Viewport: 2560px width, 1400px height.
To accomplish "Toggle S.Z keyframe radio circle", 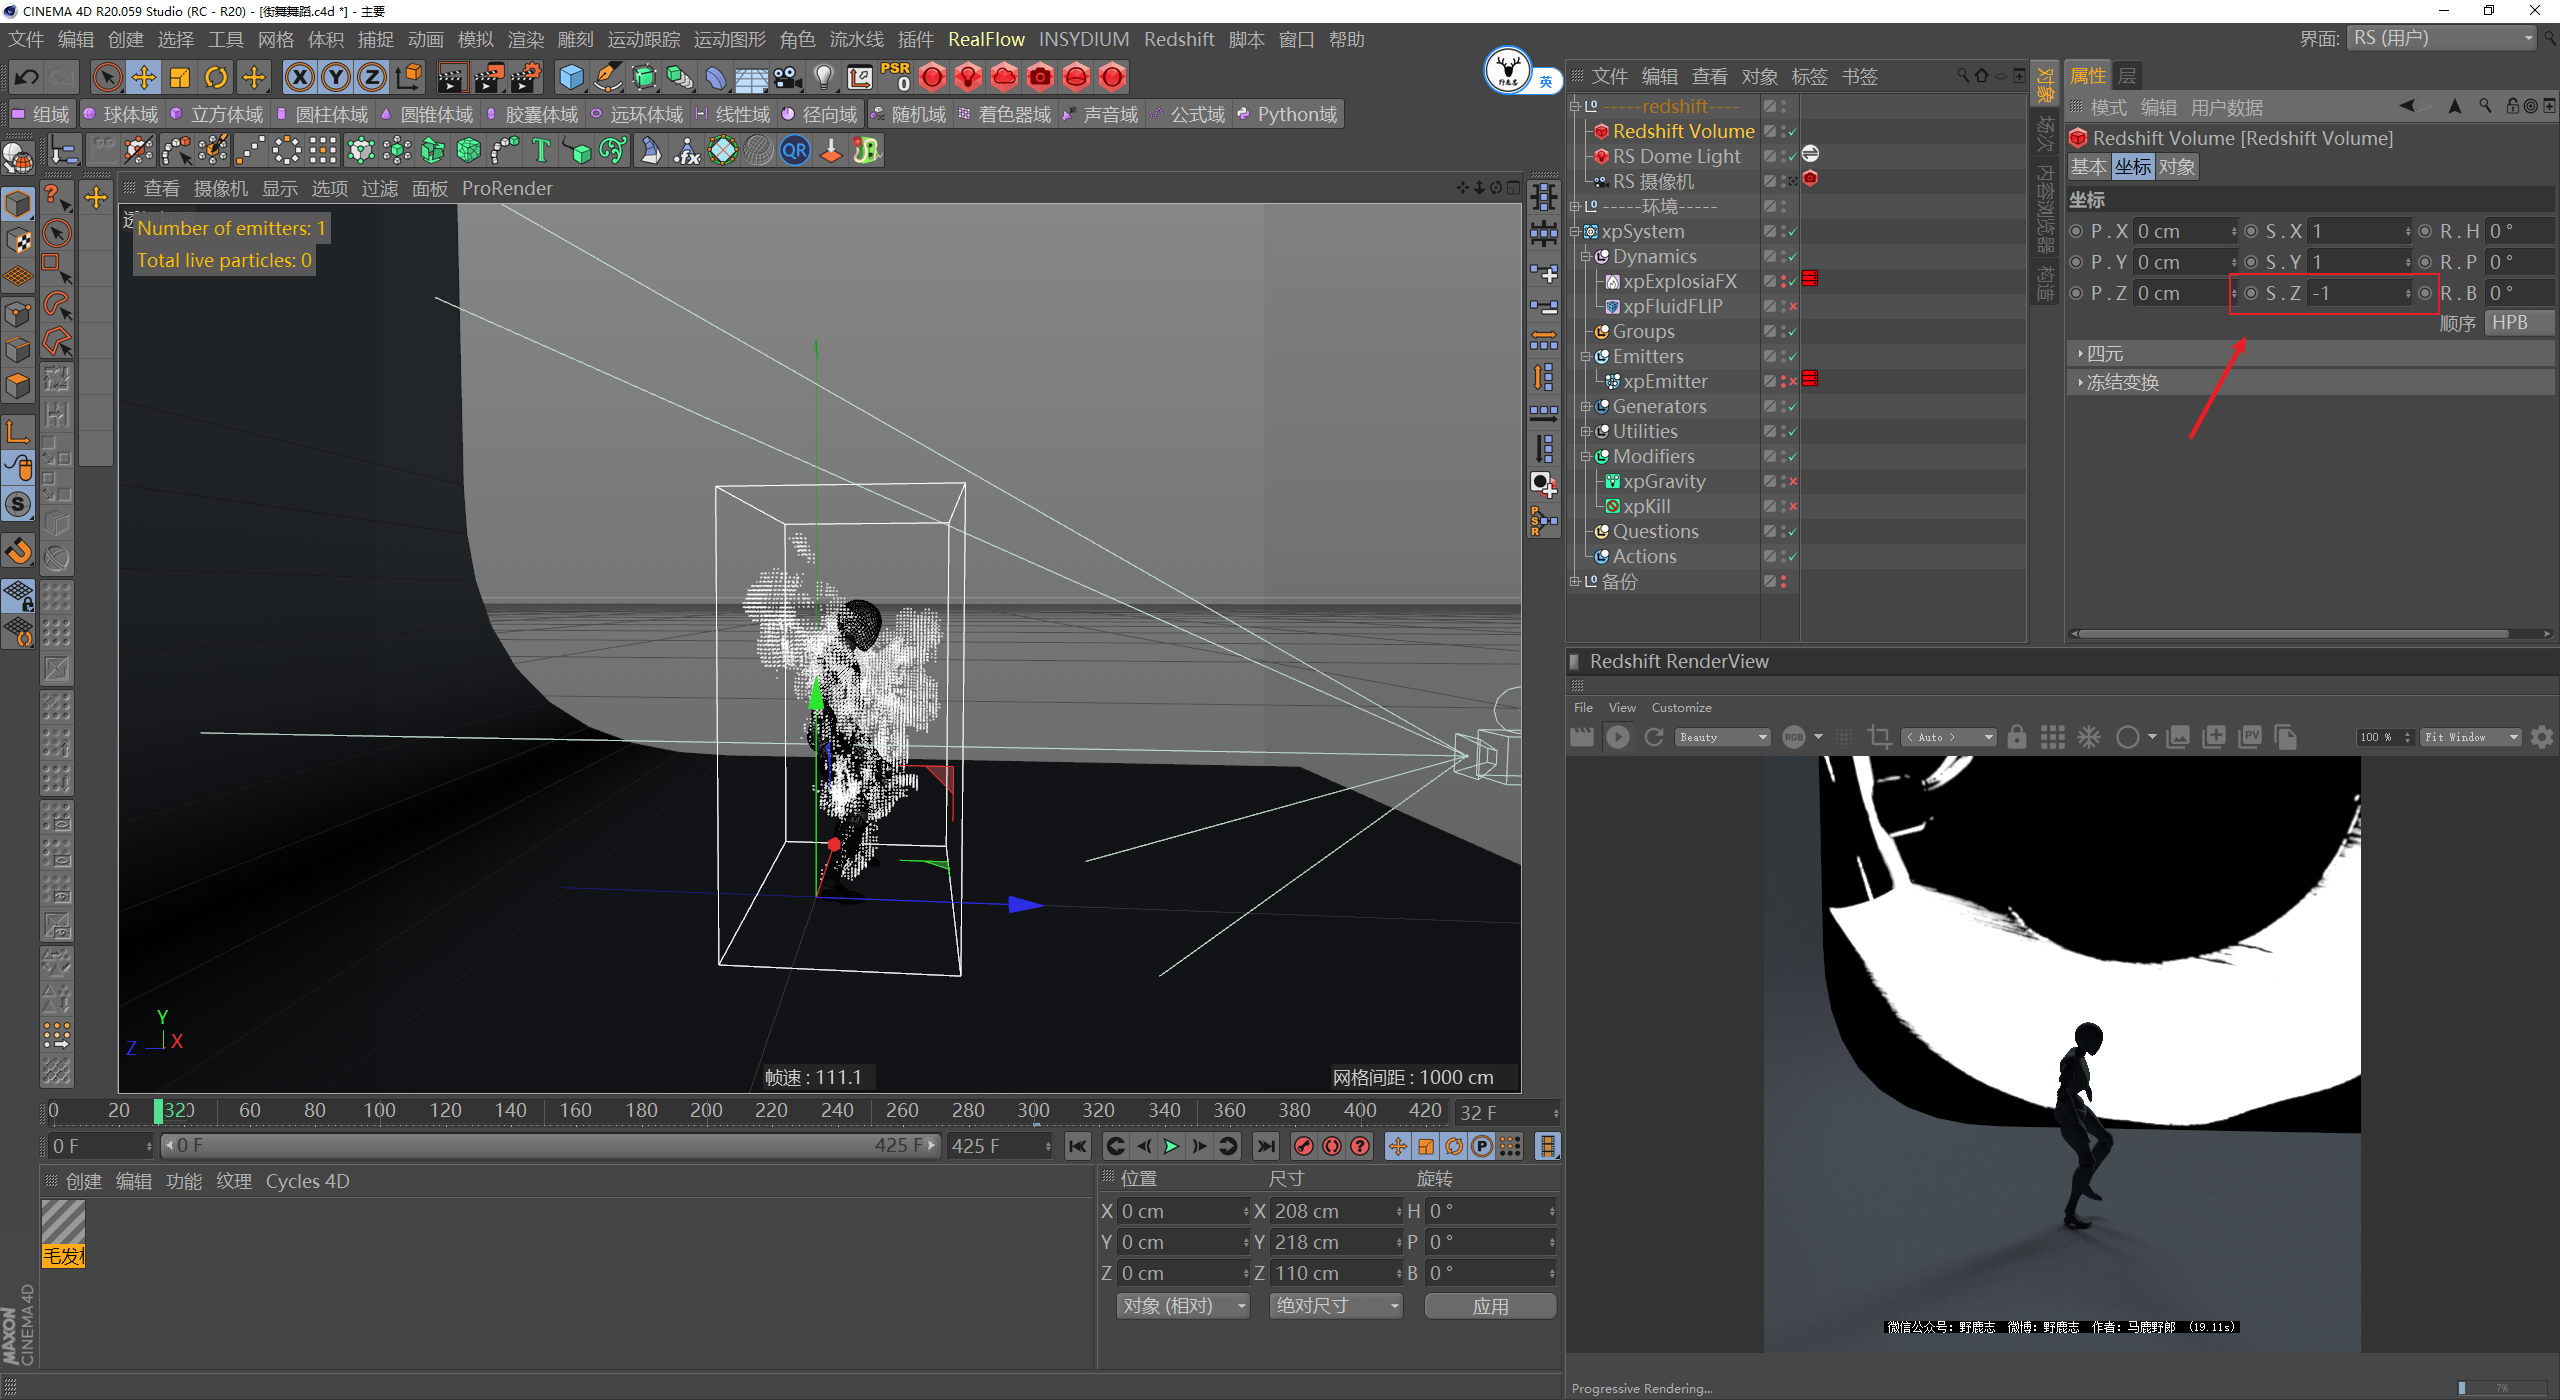I will (x=2251, y=293).
